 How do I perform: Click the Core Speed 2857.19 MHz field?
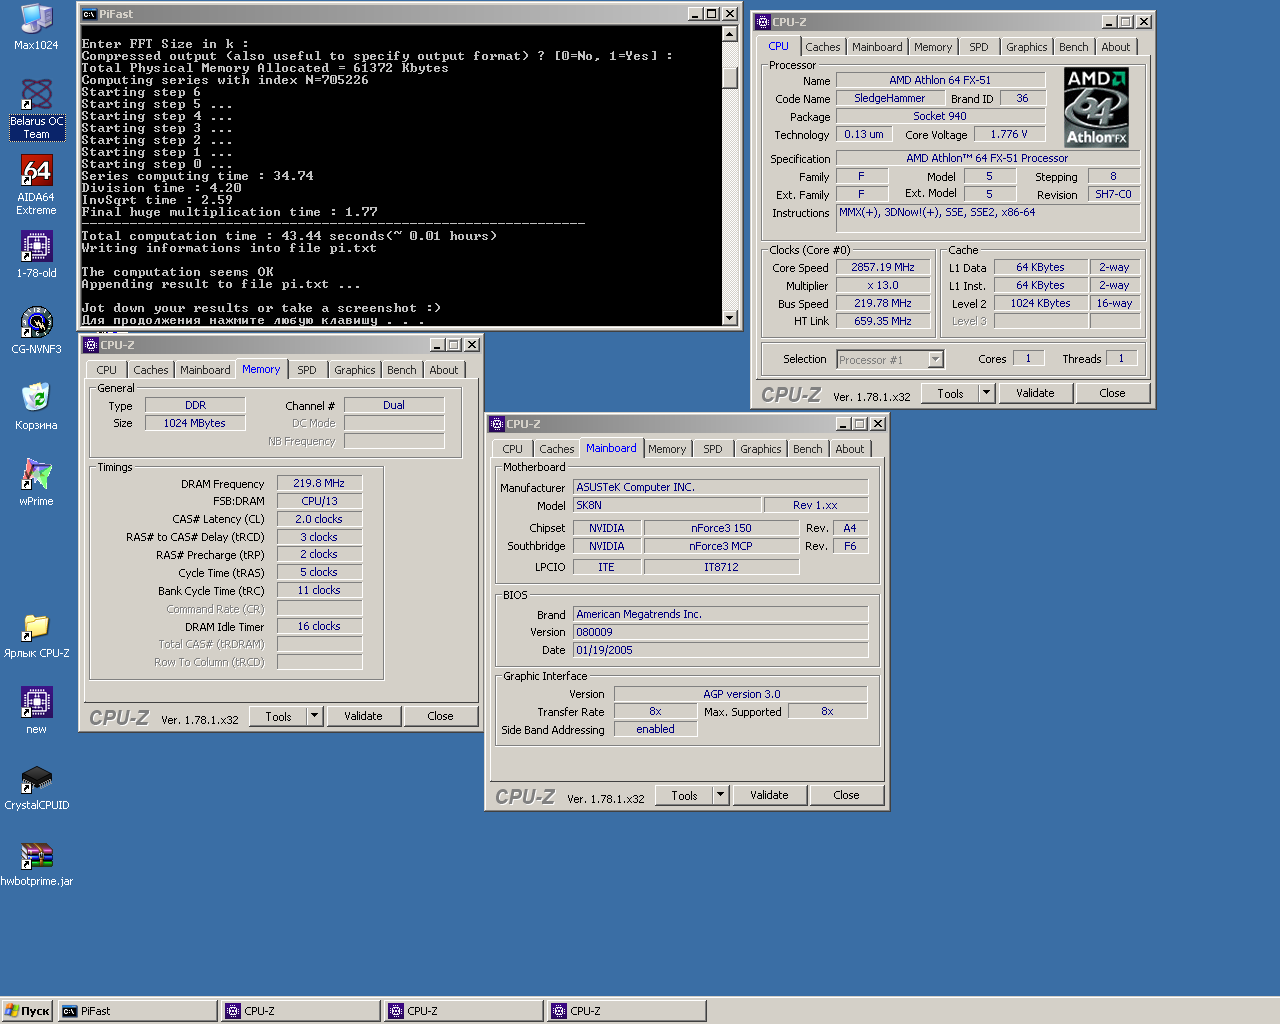883,268
